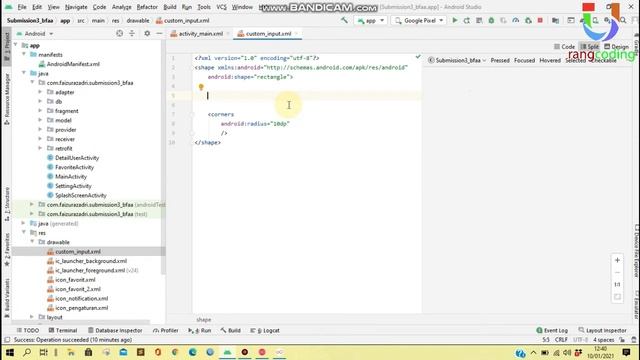Click the Search Everywhere magnifier icon
The width and height of the screenshot is (640, 360).
(623, 20)
